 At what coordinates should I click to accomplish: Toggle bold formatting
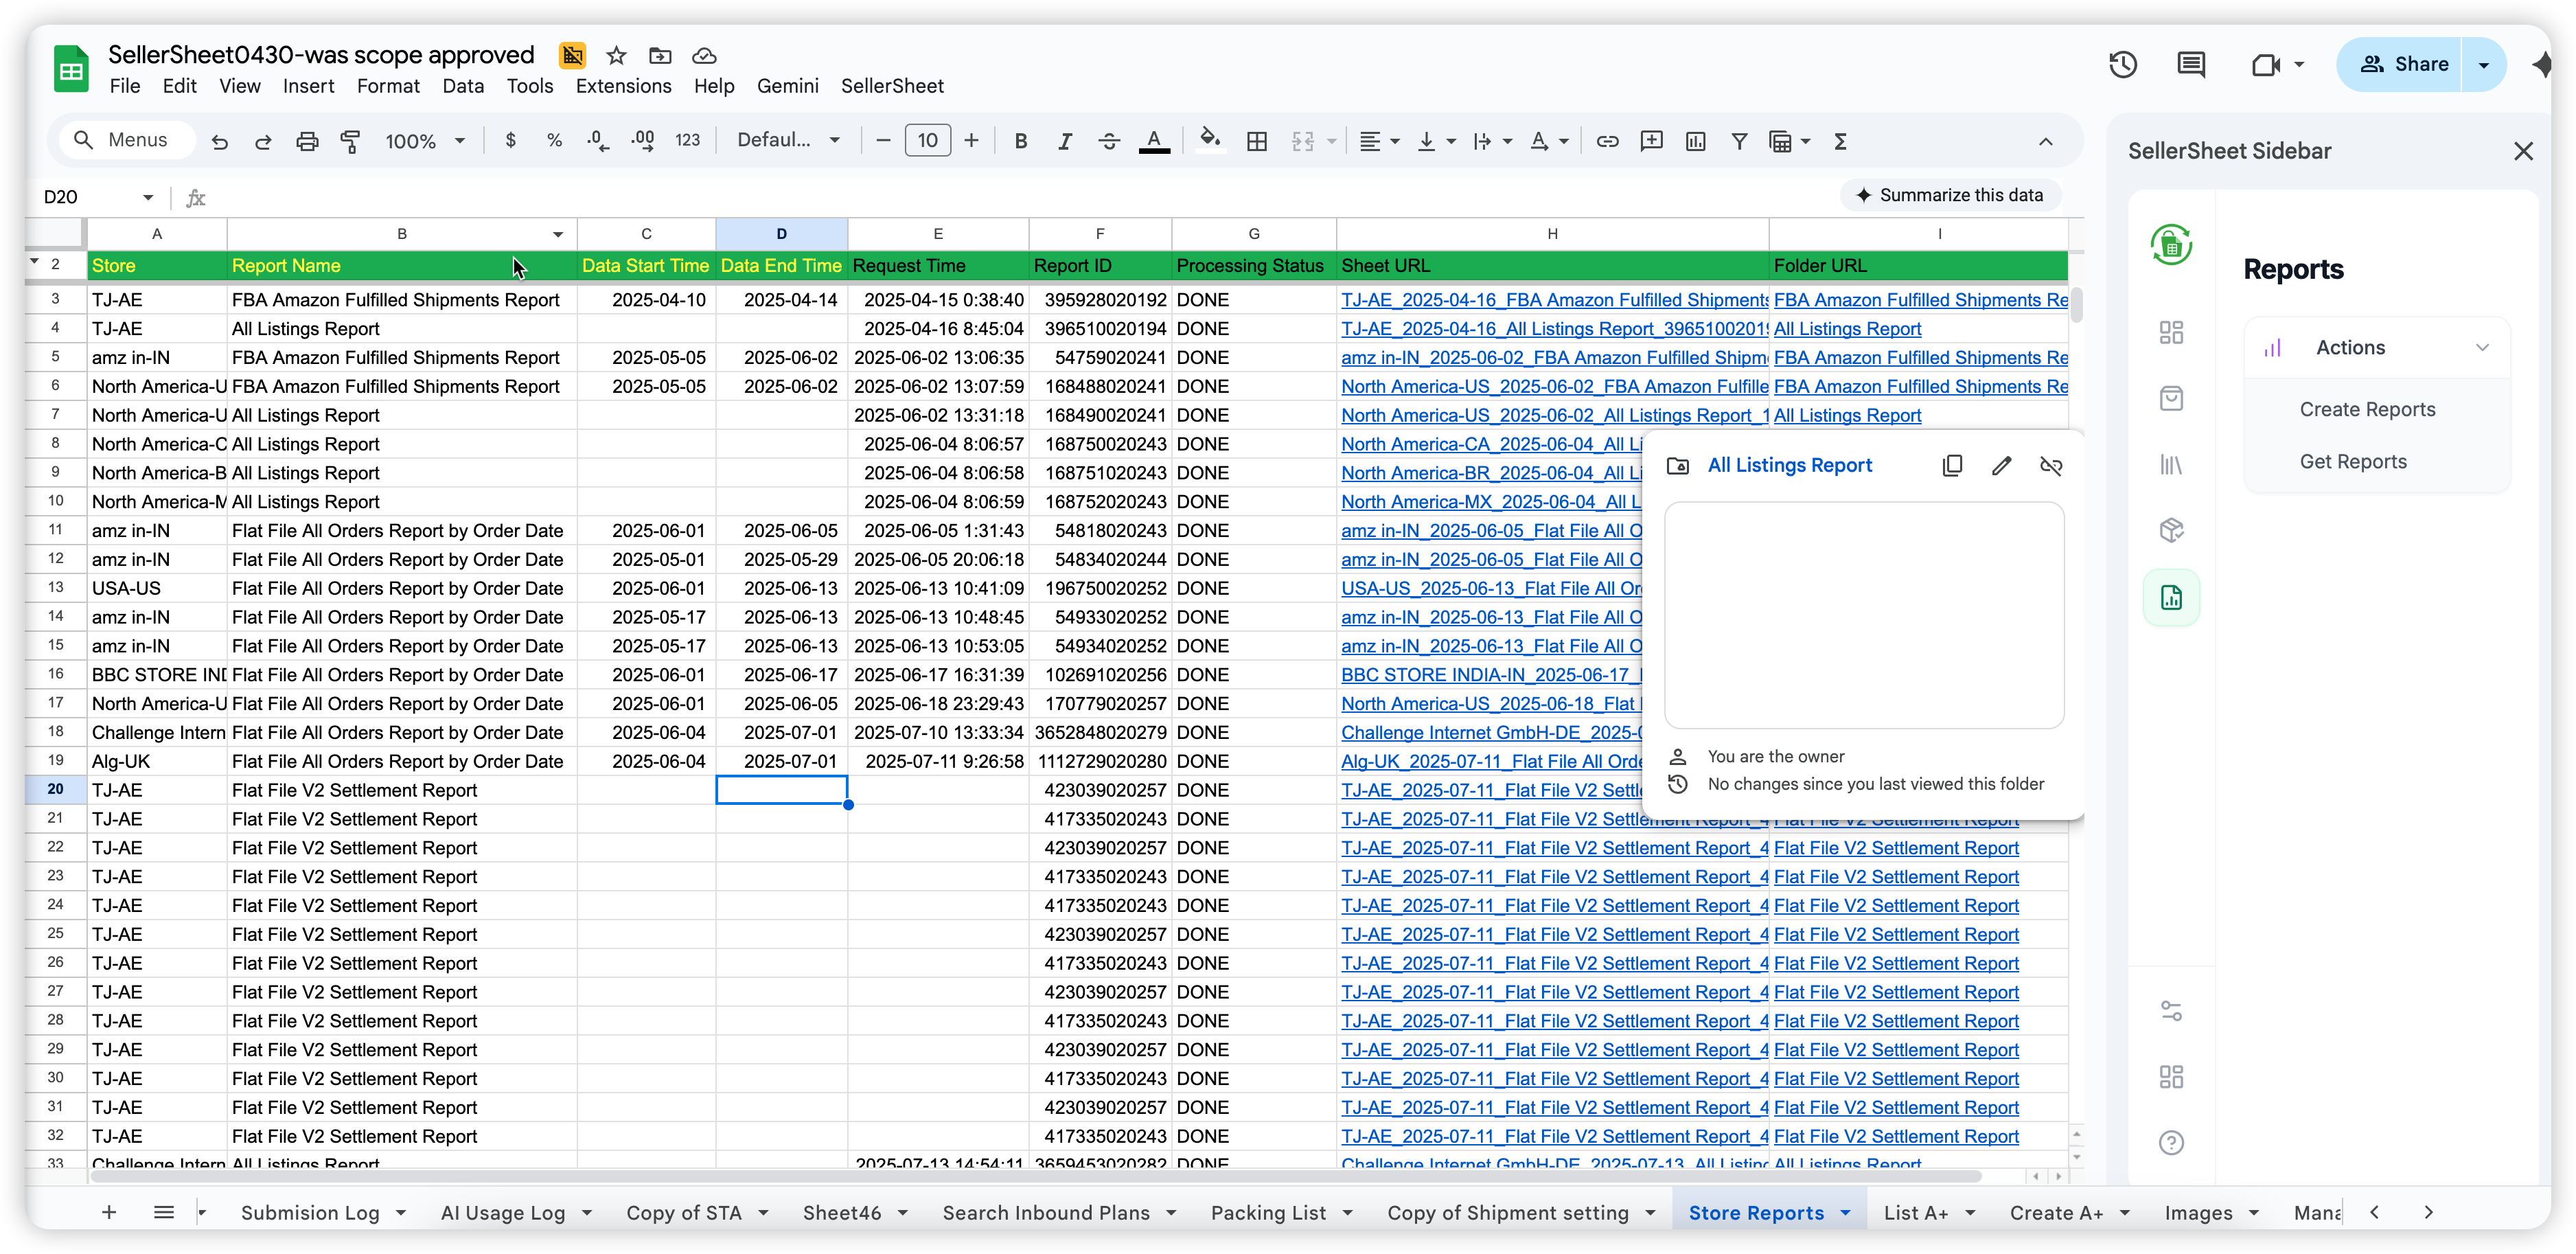coord(1020,141)
